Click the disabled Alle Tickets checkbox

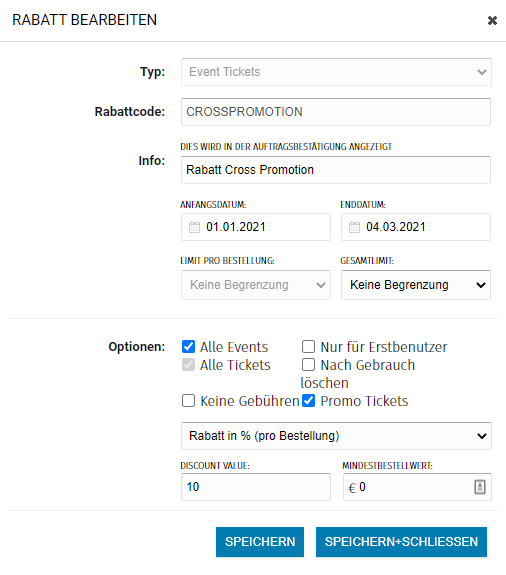188,365
